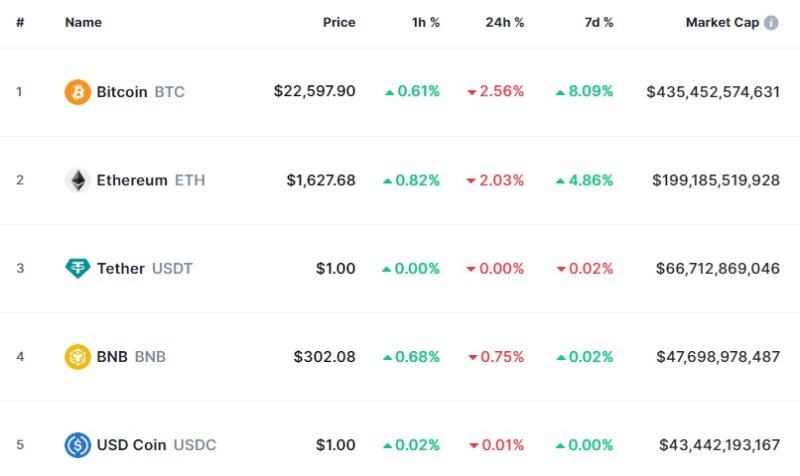Image resolution: width=800 pixels, height=476 pixels.
Task: Click the Bitcoin logo icon
Action: [77, 92]
